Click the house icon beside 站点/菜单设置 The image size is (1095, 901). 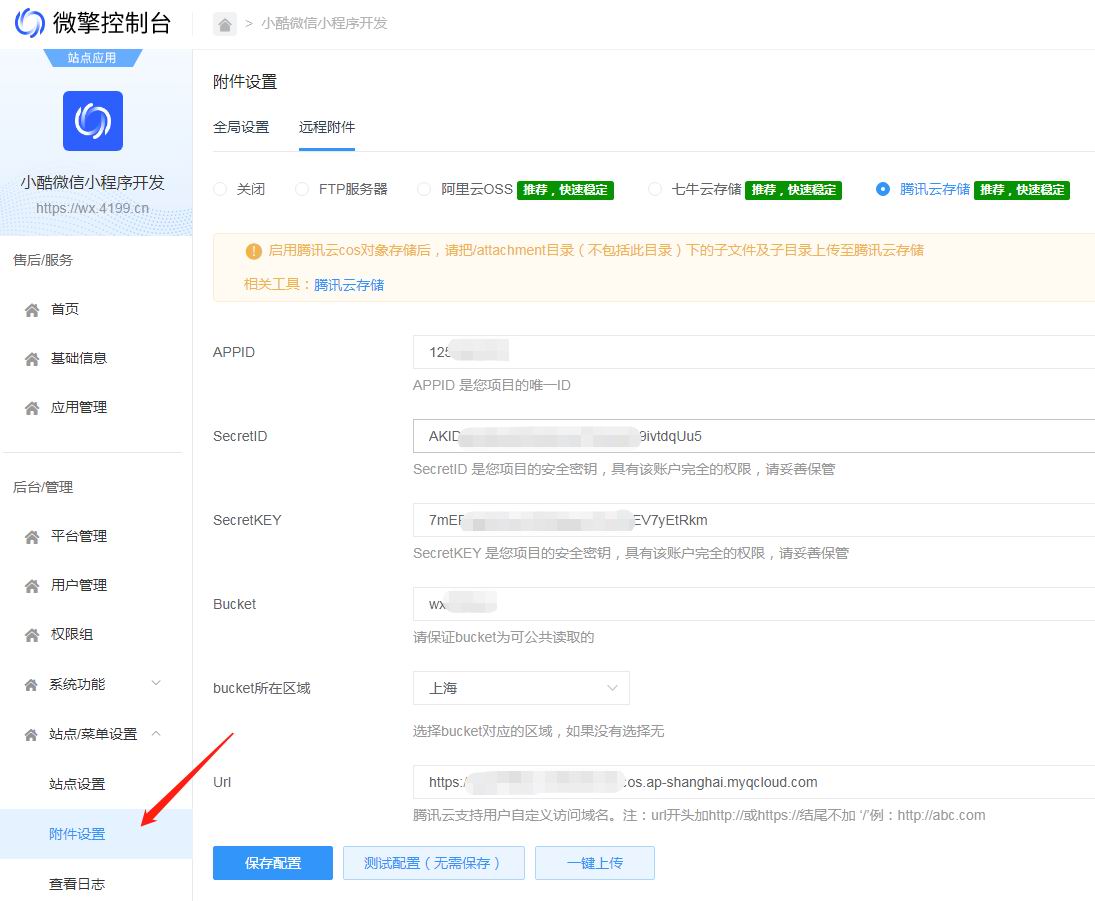(x=31, y=735)
